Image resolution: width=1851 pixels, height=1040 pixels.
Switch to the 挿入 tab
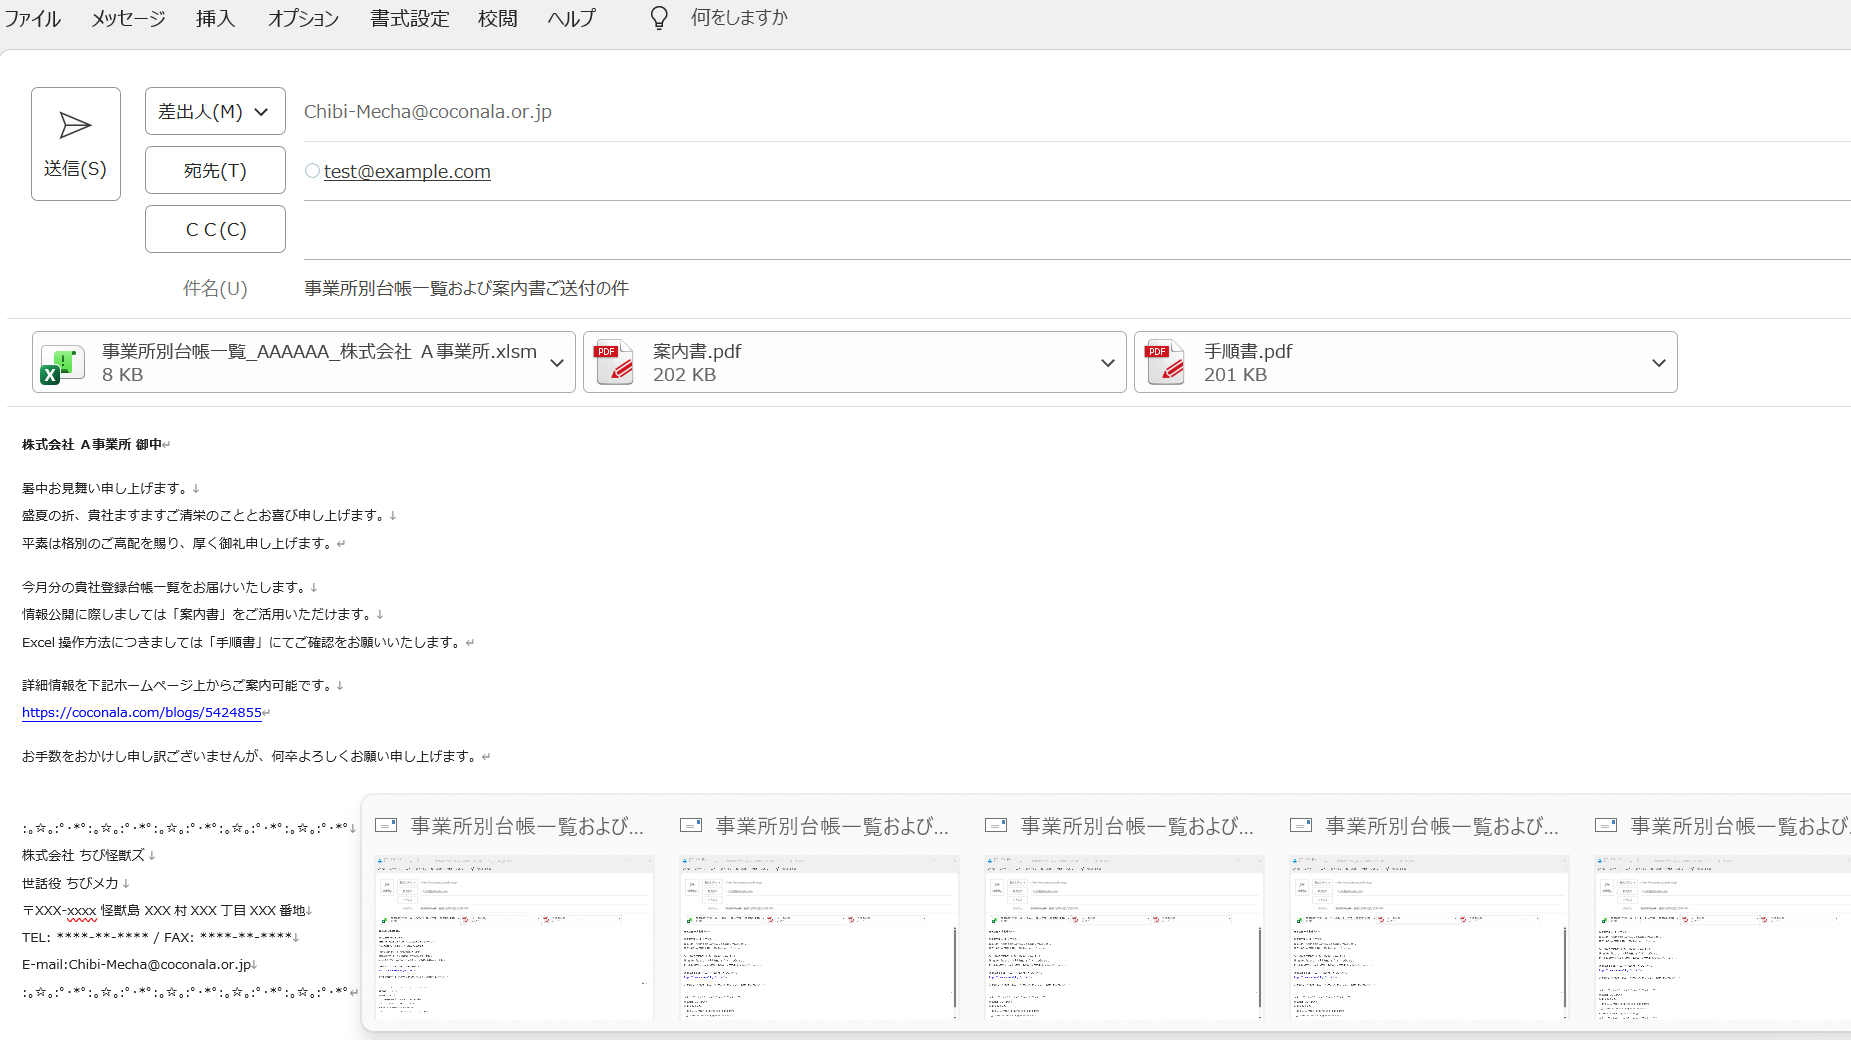click(x=215, y=18)
